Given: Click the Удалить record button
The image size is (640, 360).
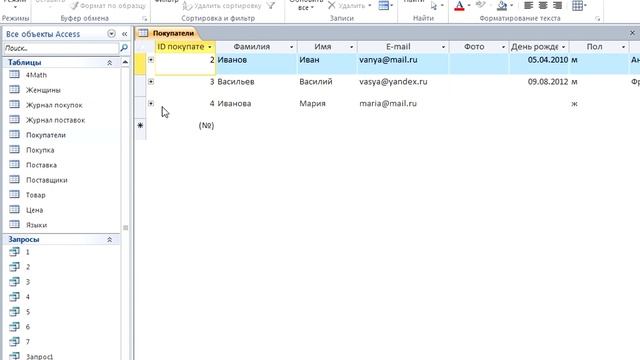Looking at the screenshot, I should tap(348, 6).
